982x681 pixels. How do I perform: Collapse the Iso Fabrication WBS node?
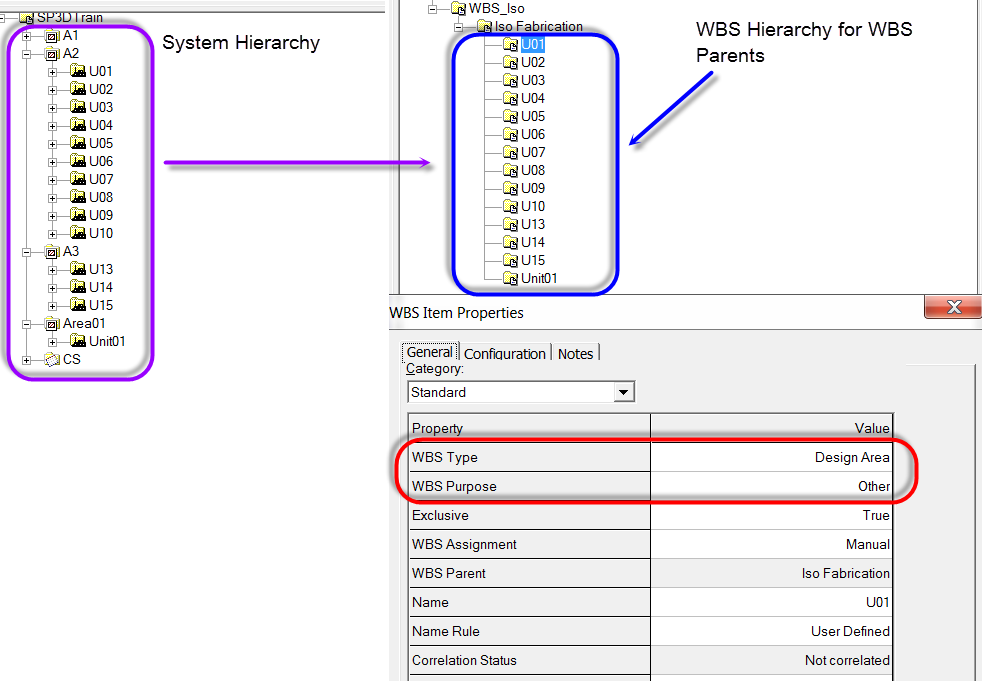(458, 28)
